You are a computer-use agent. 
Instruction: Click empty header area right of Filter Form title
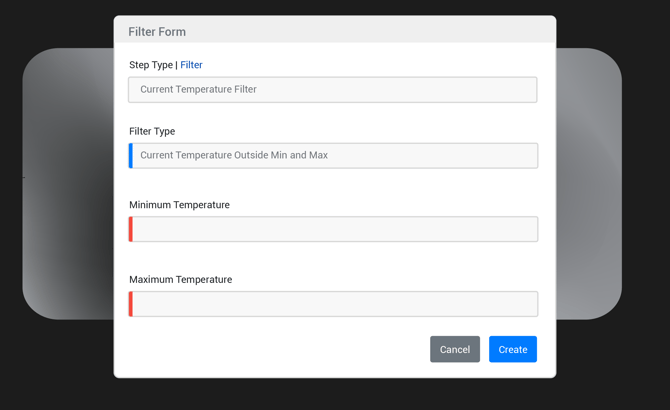(380, 32)
